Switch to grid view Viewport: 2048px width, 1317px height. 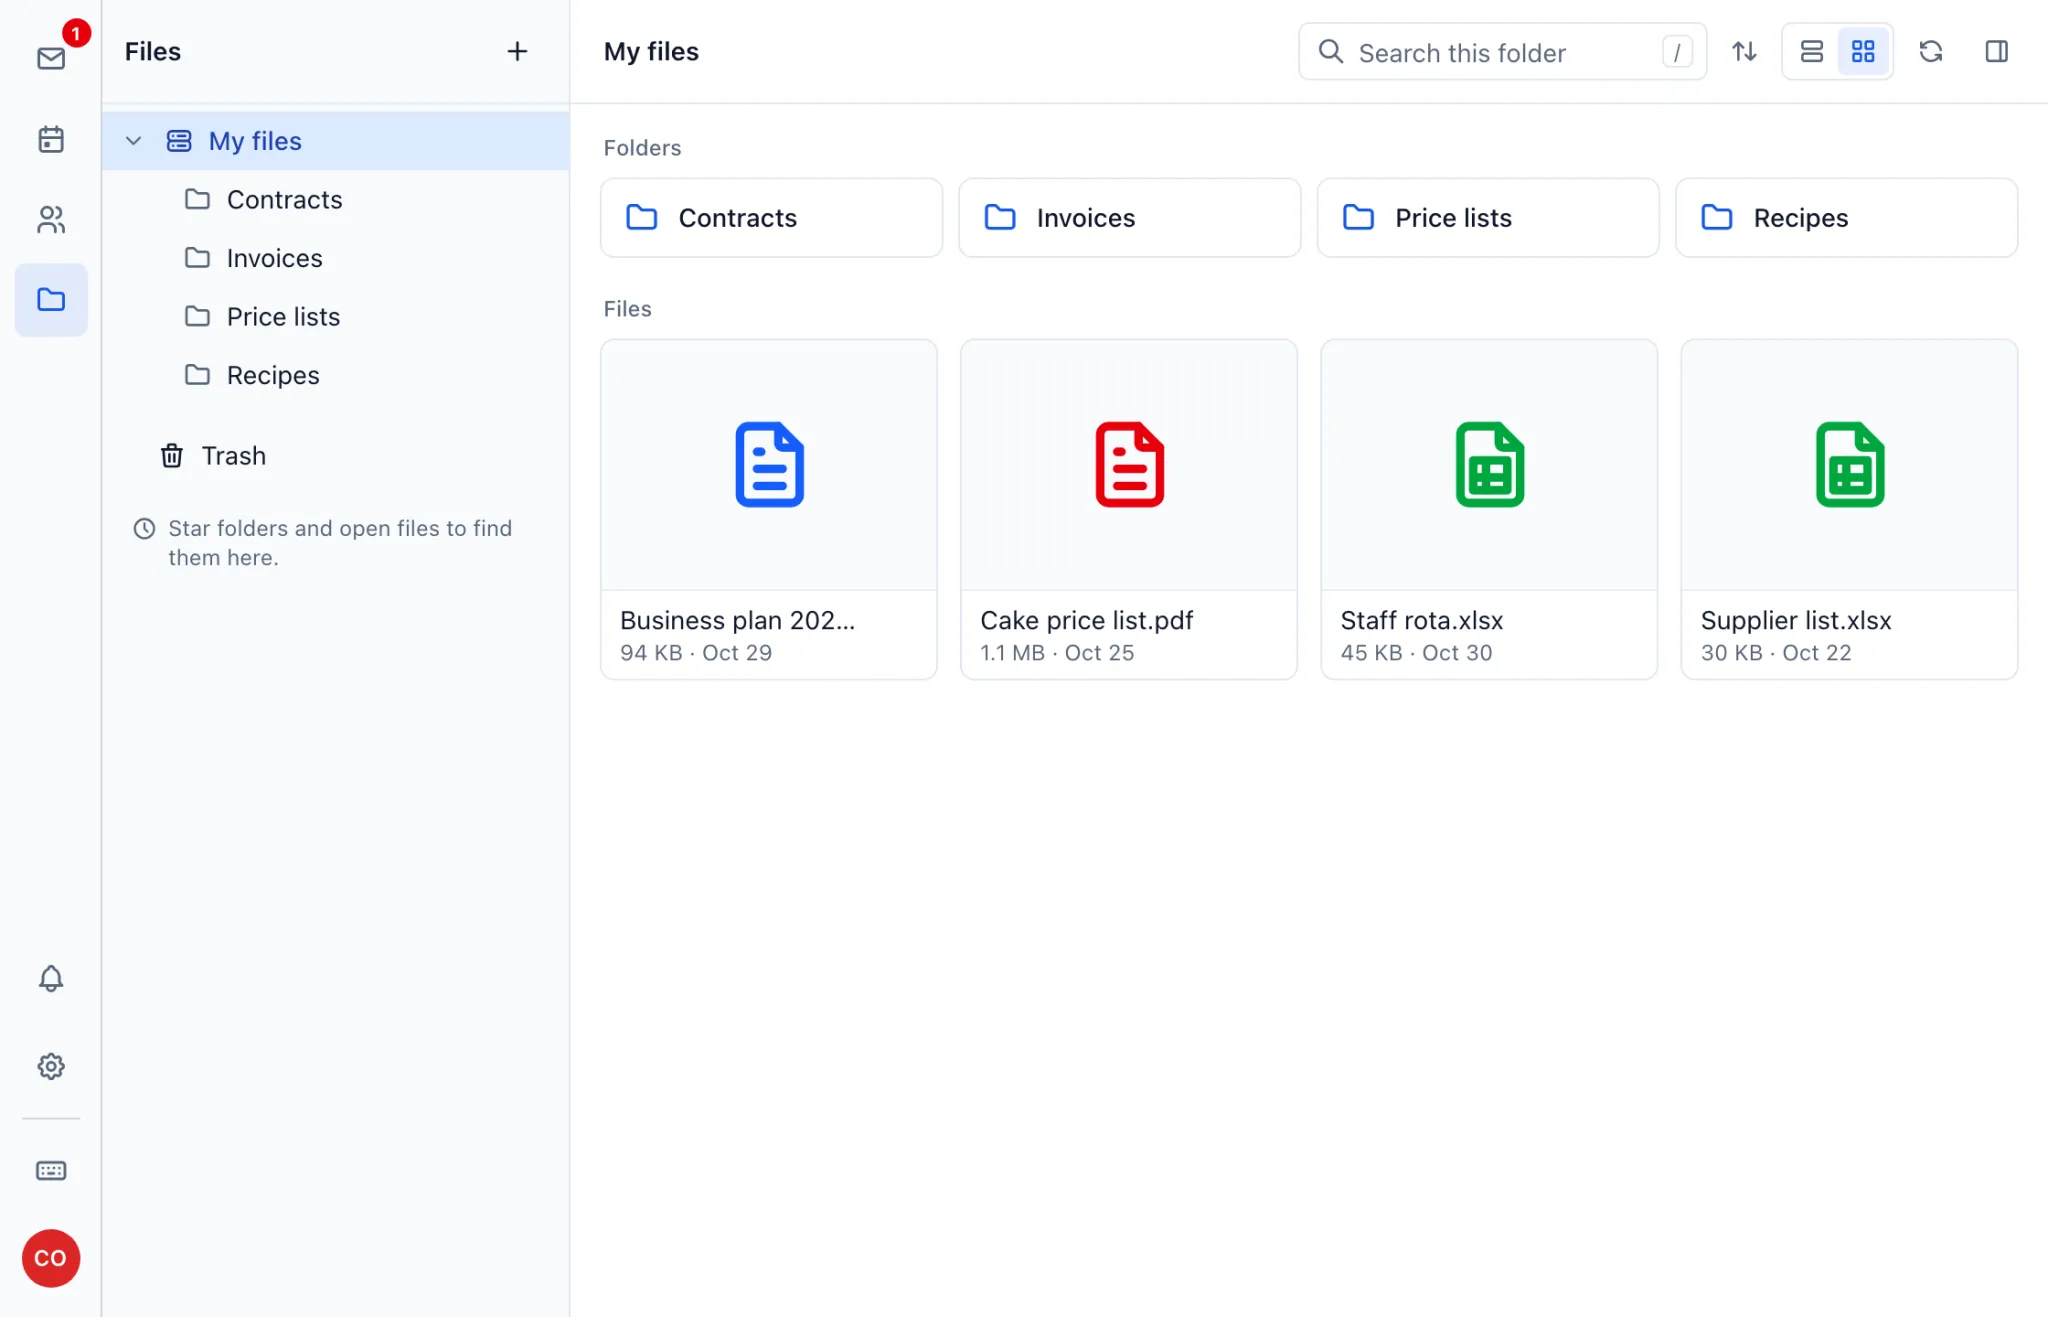point(1863,51)
